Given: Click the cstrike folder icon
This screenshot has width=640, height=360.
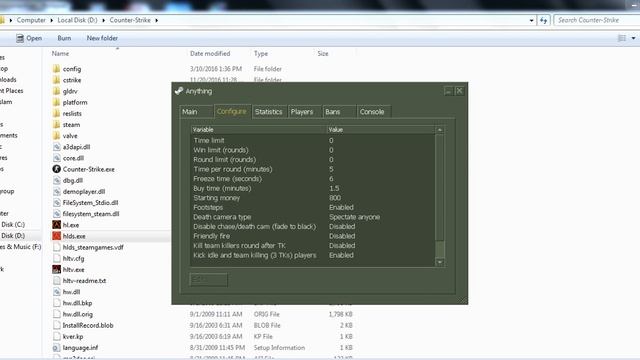Looking at the screenshot, I should tap(56, 80).
